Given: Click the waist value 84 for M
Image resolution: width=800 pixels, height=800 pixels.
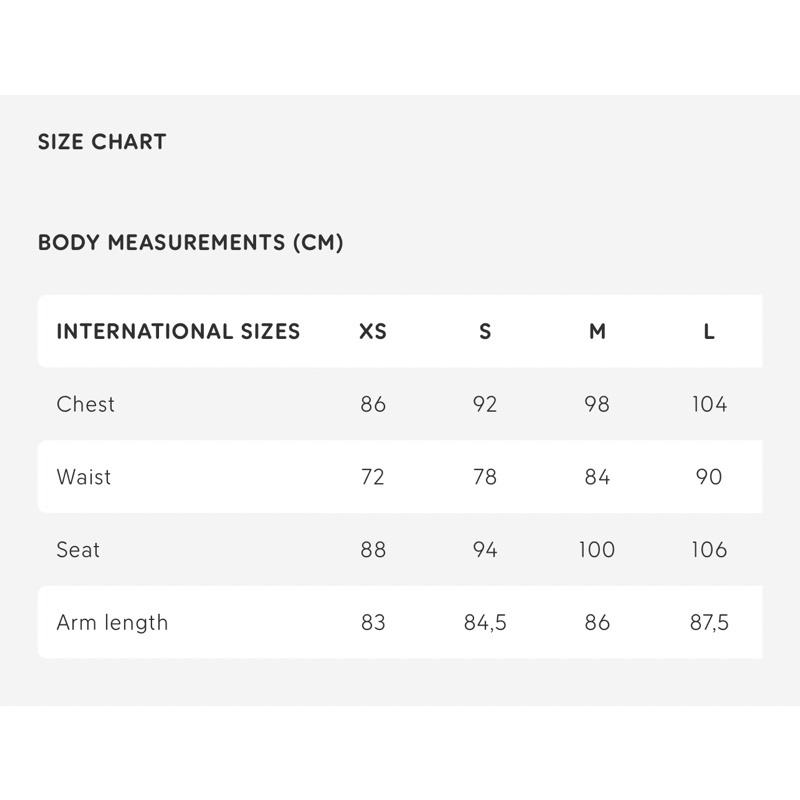Looking at the screenshot, I should 597,477.
